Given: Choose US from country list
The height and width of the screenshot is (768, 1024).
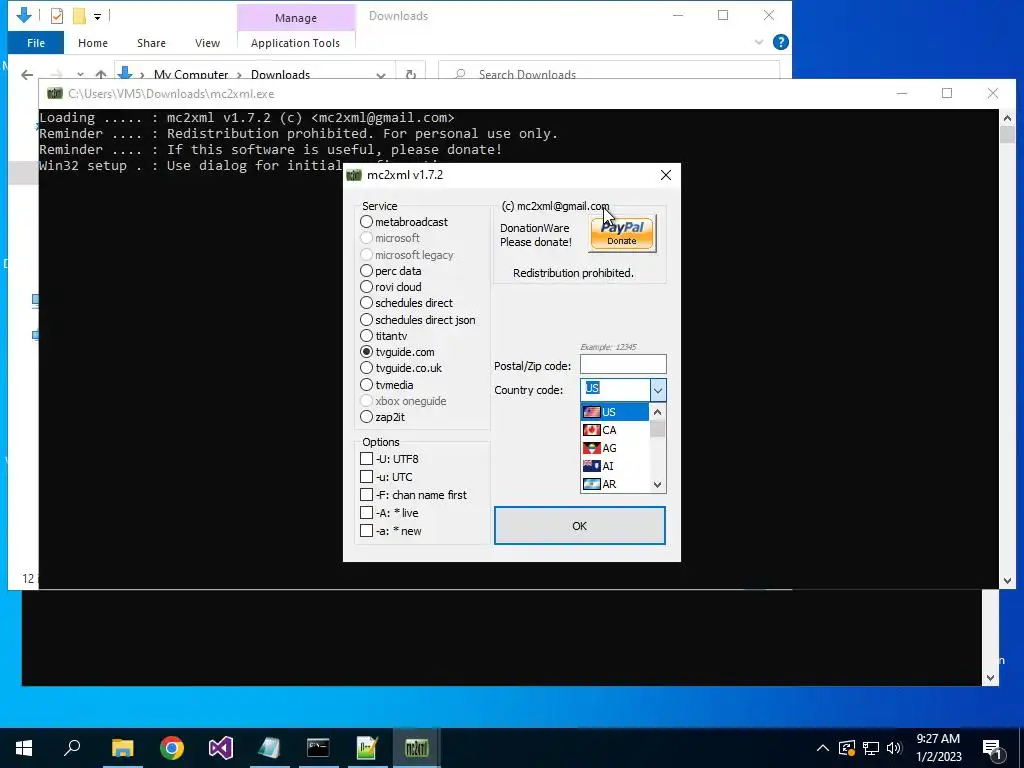Looking at the screenshot, I should [615, 412].
